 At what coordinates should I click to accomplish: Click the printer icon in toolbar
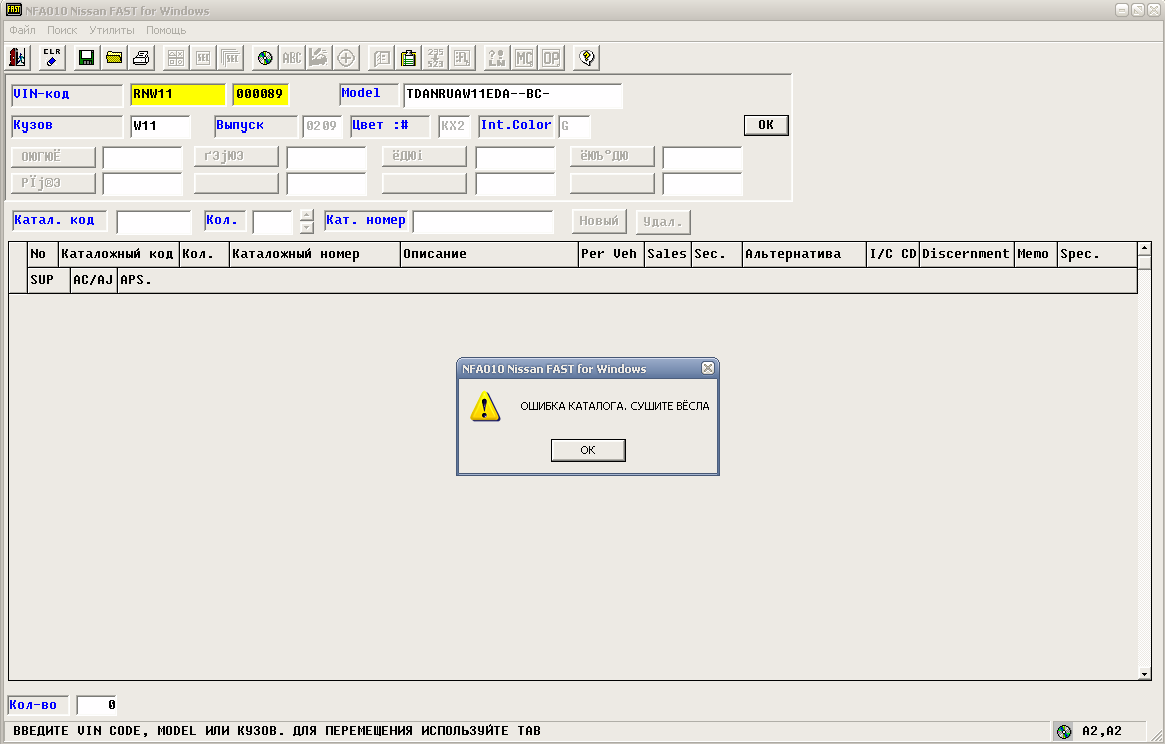(x=141, y=58)
